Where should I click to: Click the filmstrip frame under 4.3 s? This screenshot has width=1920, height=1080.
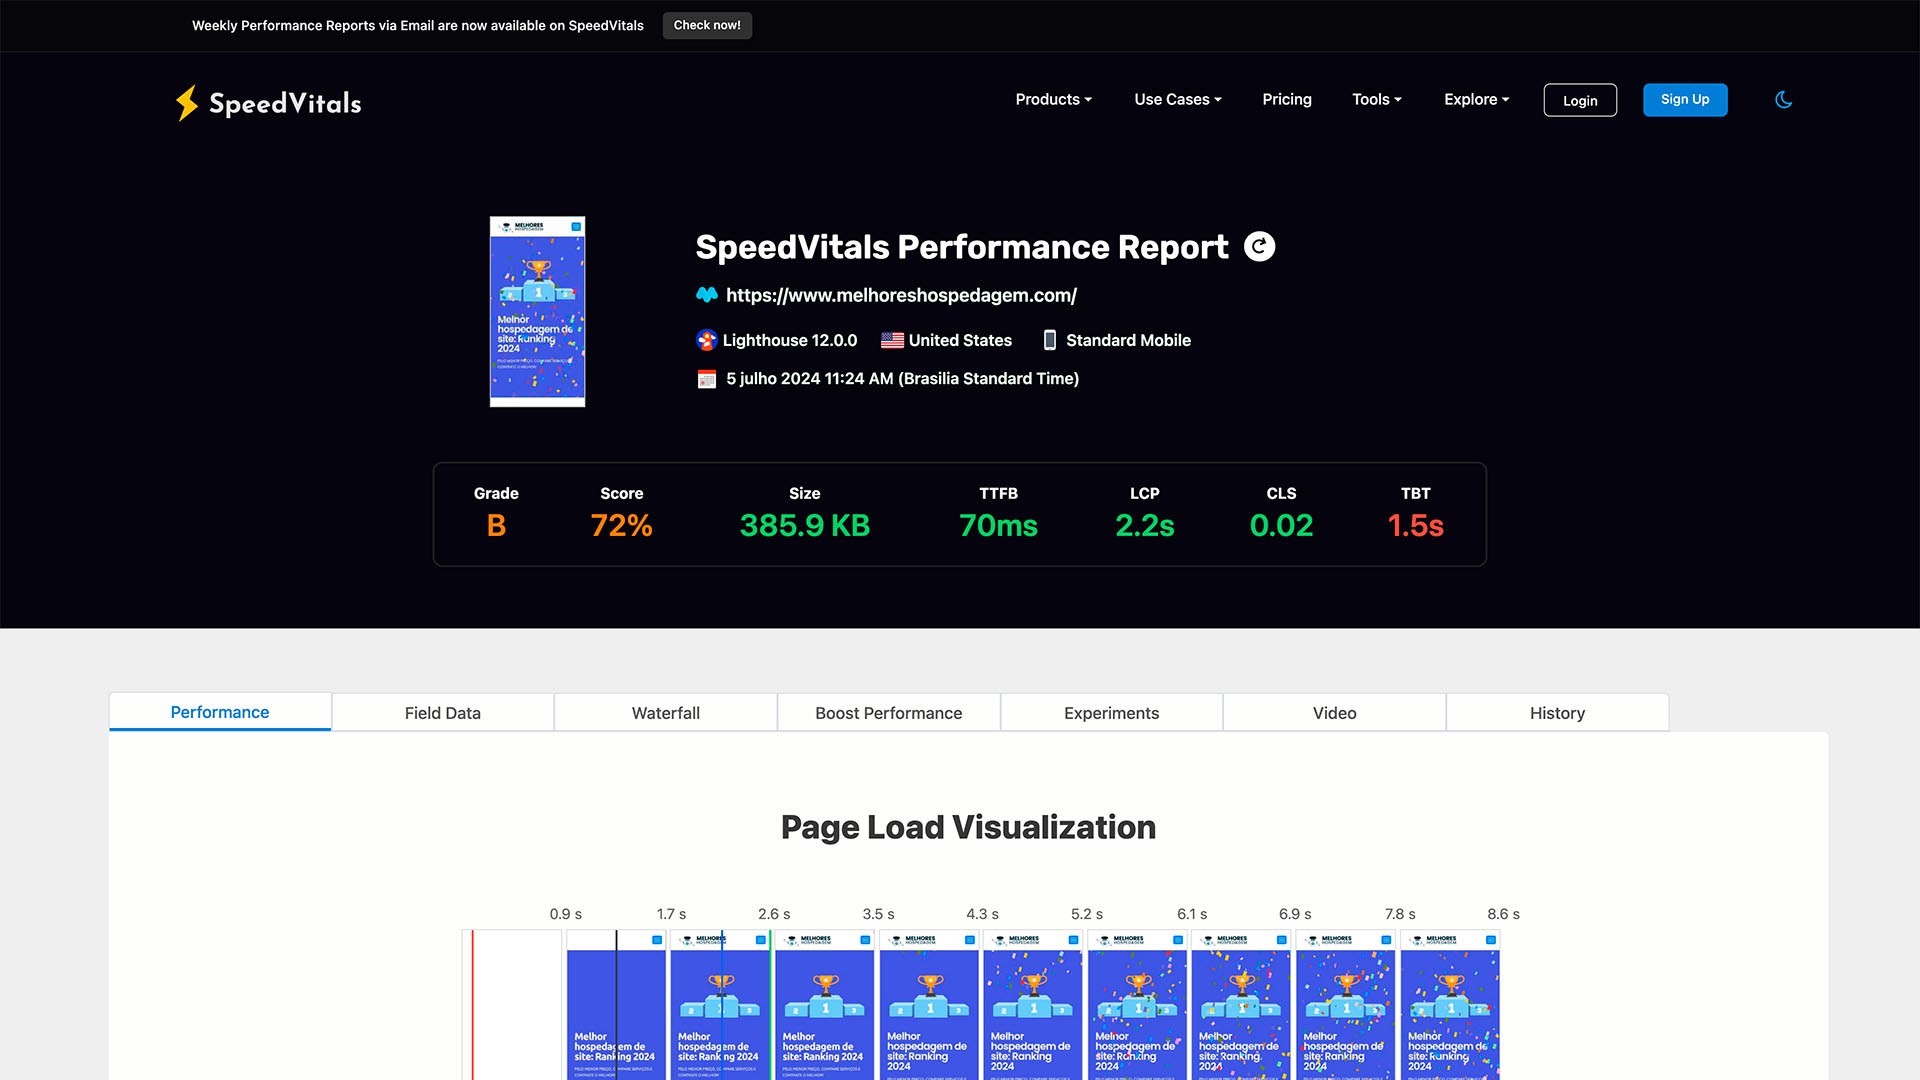(x=1033, y=1005)
